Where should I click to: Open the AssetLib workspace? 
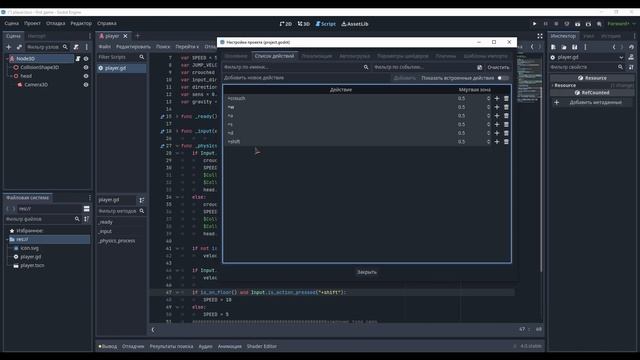tap(355, 24)
